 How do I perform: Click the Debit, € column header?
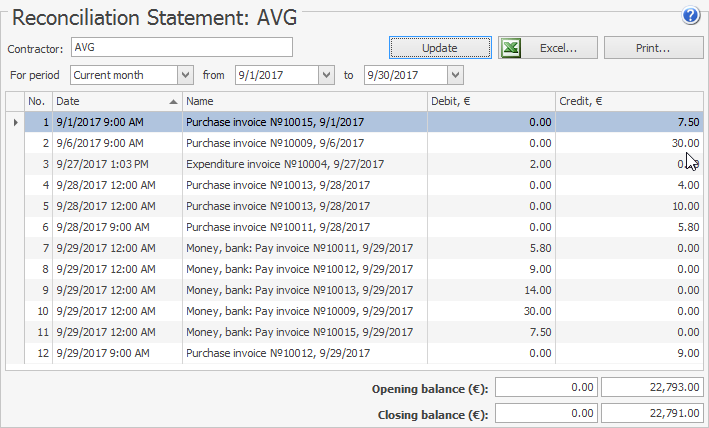pyautogui.click(x=490, y=101)
